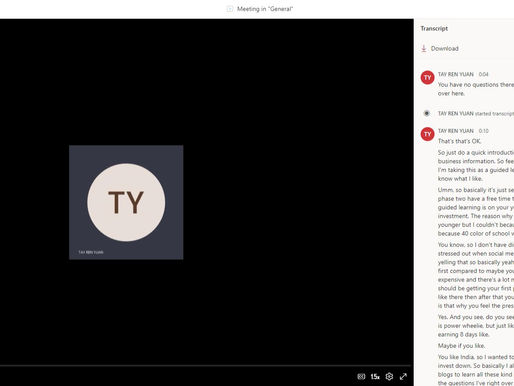Click "You like India, so I wanted" paragraph

click(476, 370)
